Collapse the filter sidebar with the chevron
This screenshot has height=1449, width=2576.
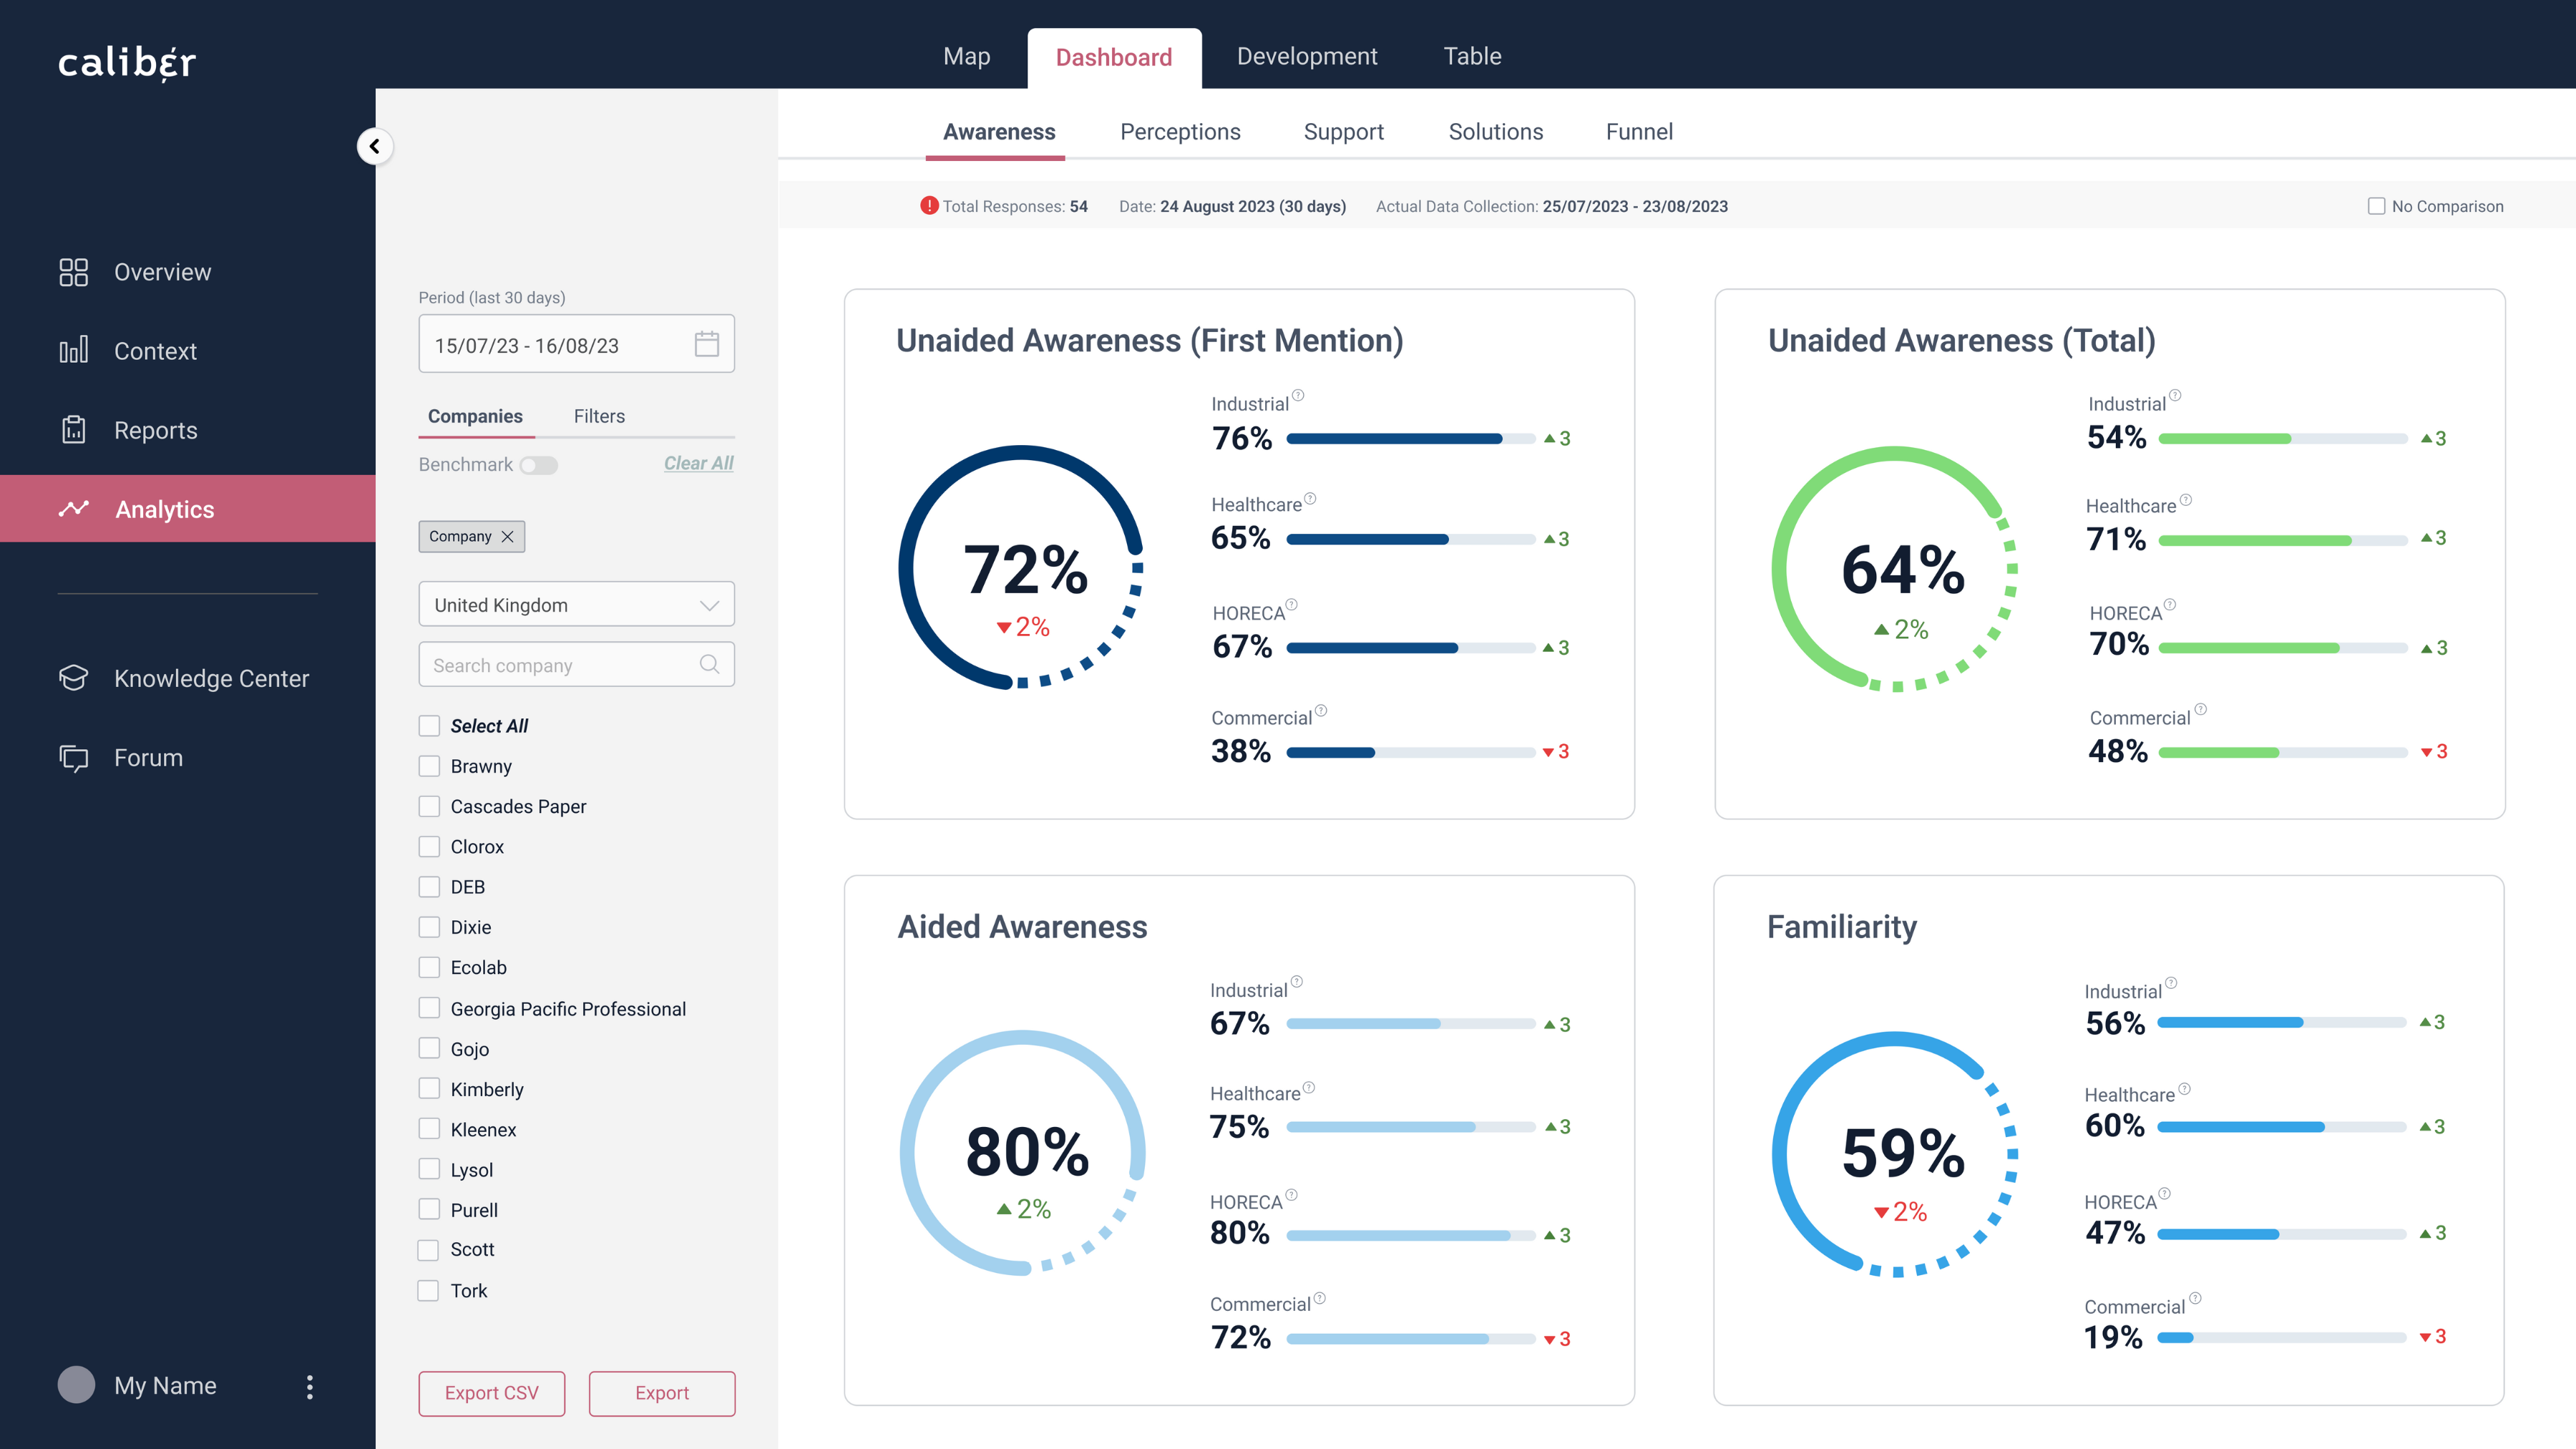coord(374,146)
